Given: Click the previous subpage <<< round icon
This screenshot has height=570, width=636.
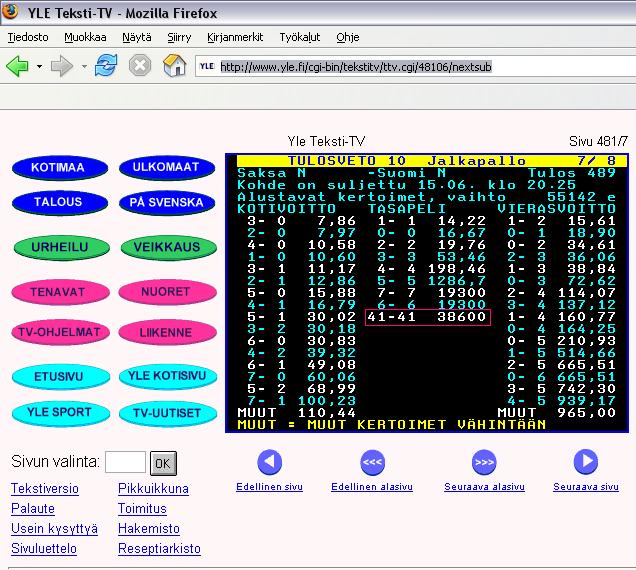Looking at the screenshot, I should point(372,462).
